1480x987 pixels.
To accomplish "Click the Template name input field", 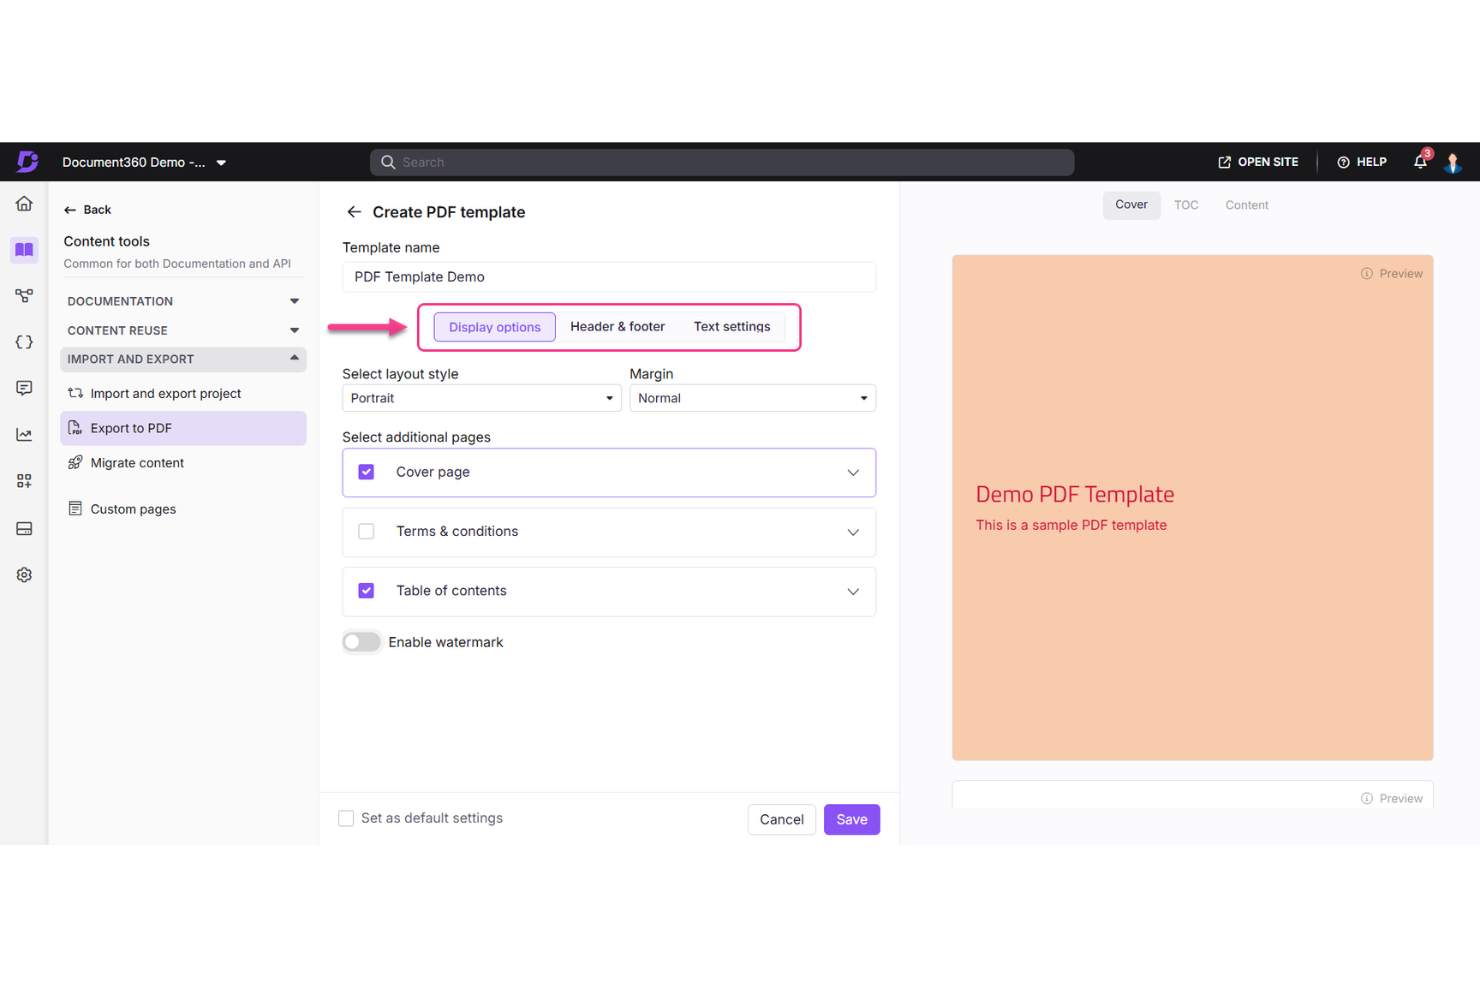I will (x=609, y=277).
